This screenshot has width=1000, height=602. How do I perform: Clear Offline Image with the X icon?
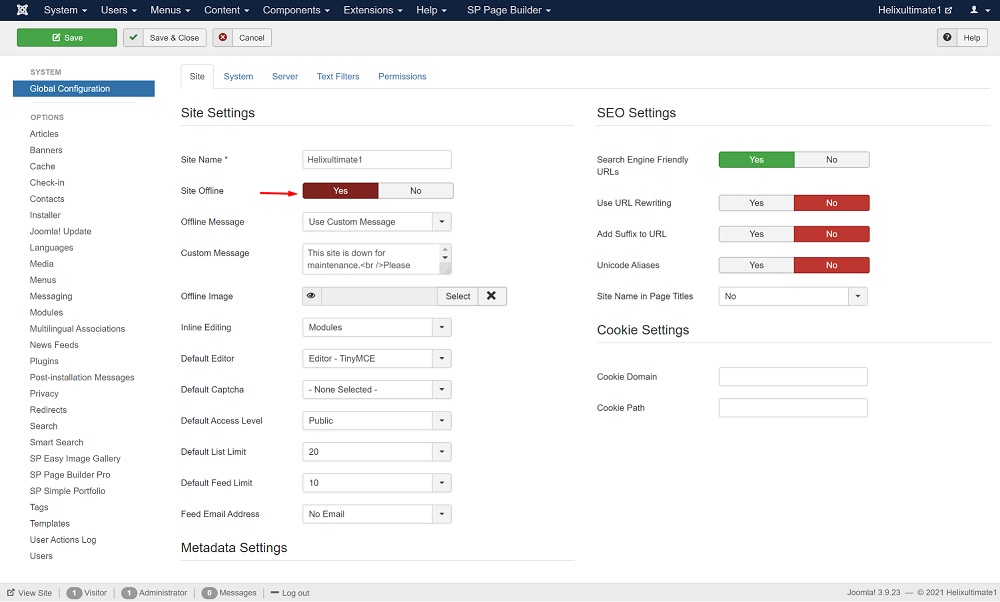(x=491, y=296)
